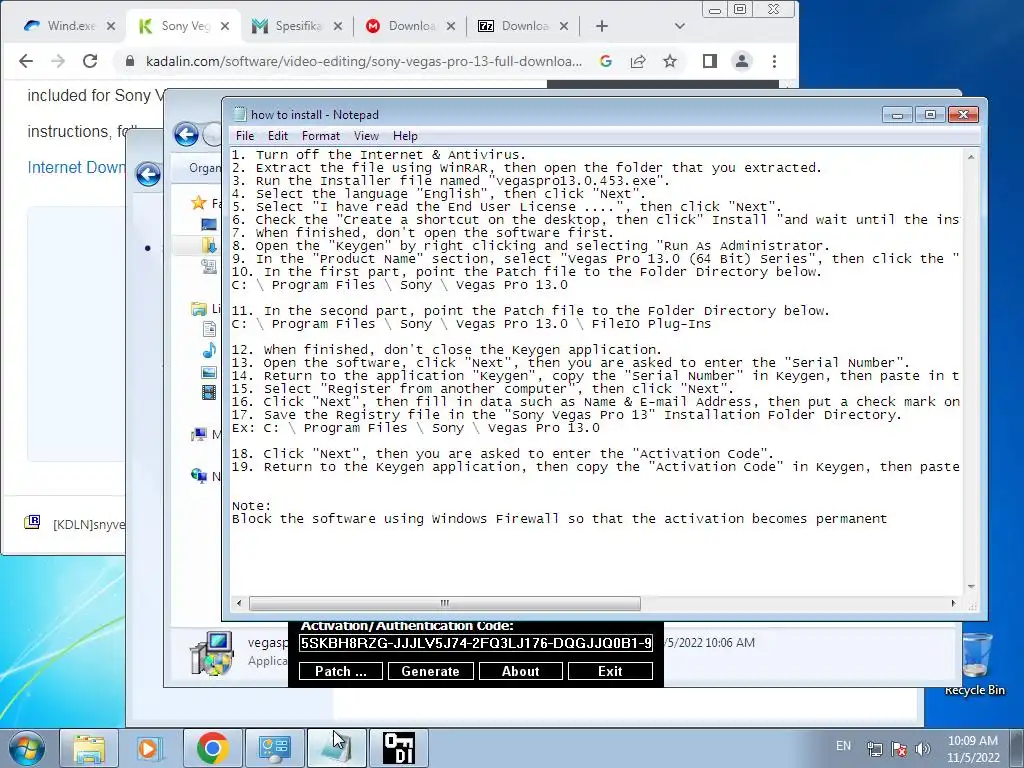The image size is (1024, 768).
Task: Open Notepad View menu
Action: (x=366, y=136)
